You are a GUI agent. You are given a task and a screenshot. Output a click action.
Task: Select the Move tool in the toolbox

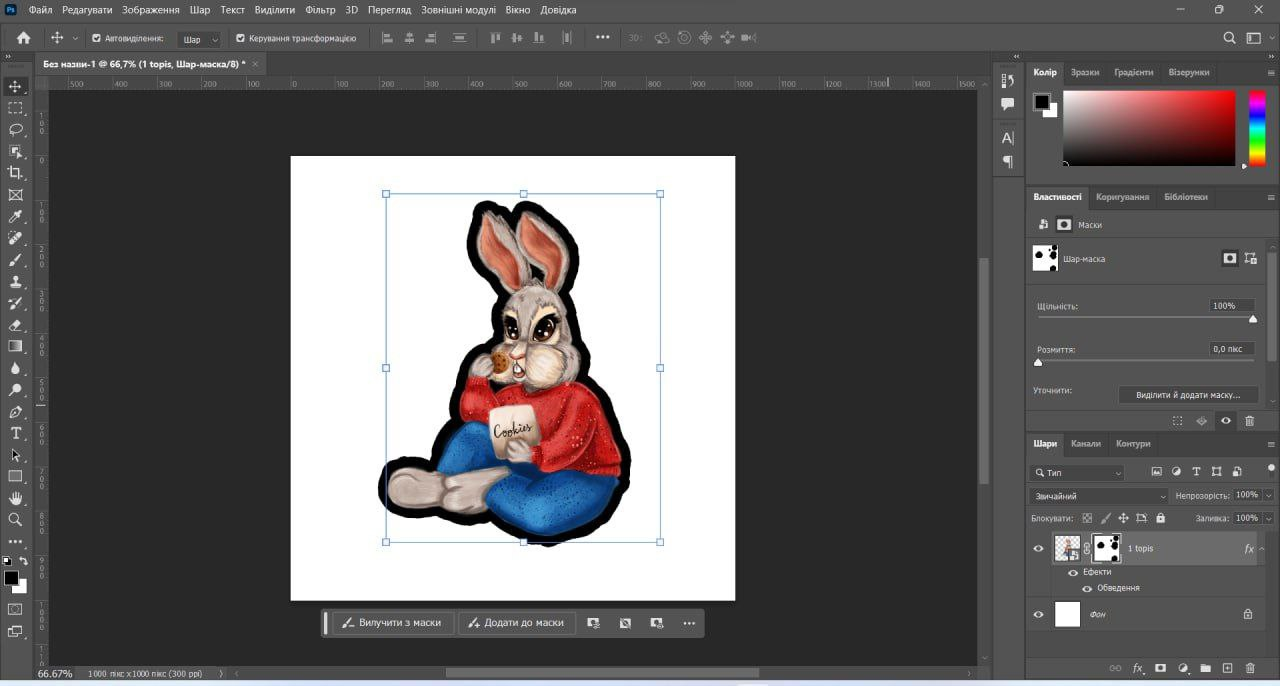[15, 86]
